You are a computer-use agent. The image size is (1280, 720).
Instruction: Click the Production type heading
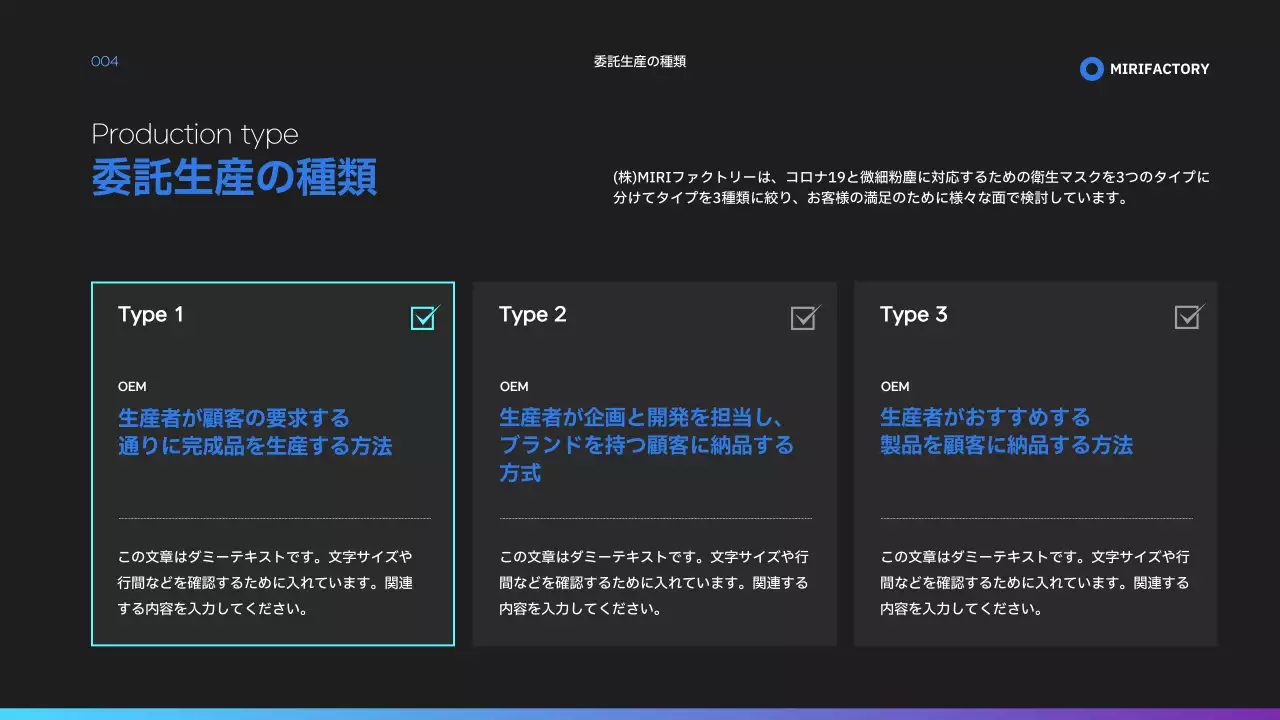click(x=195, y=134)
